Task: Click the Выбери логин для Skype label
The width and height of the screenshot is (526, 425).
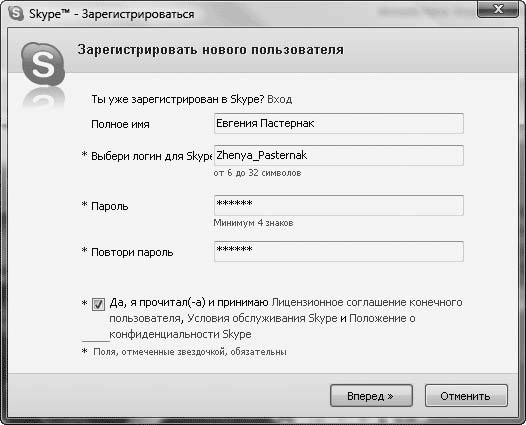Action: pyautogui.click(x=152, y=156)
